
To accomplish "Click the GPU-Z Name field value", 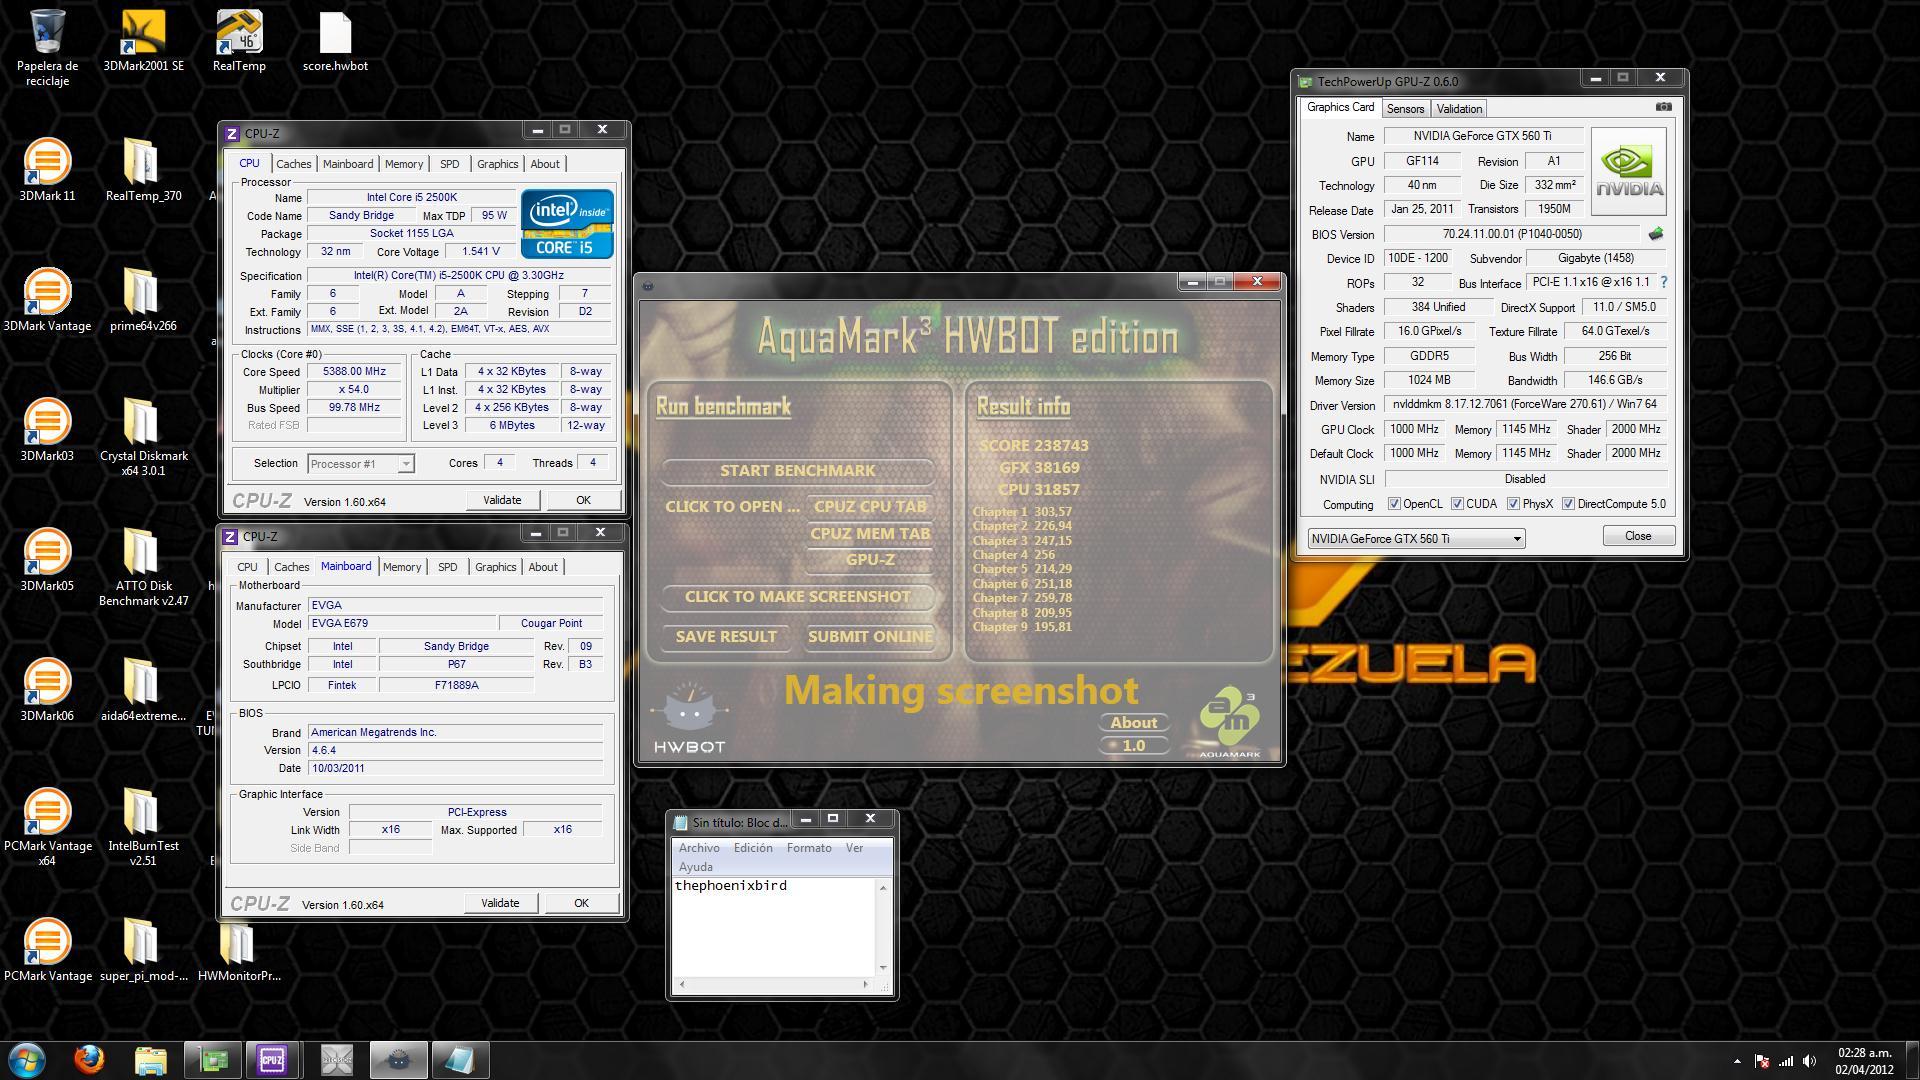I will click(1482, 136).
